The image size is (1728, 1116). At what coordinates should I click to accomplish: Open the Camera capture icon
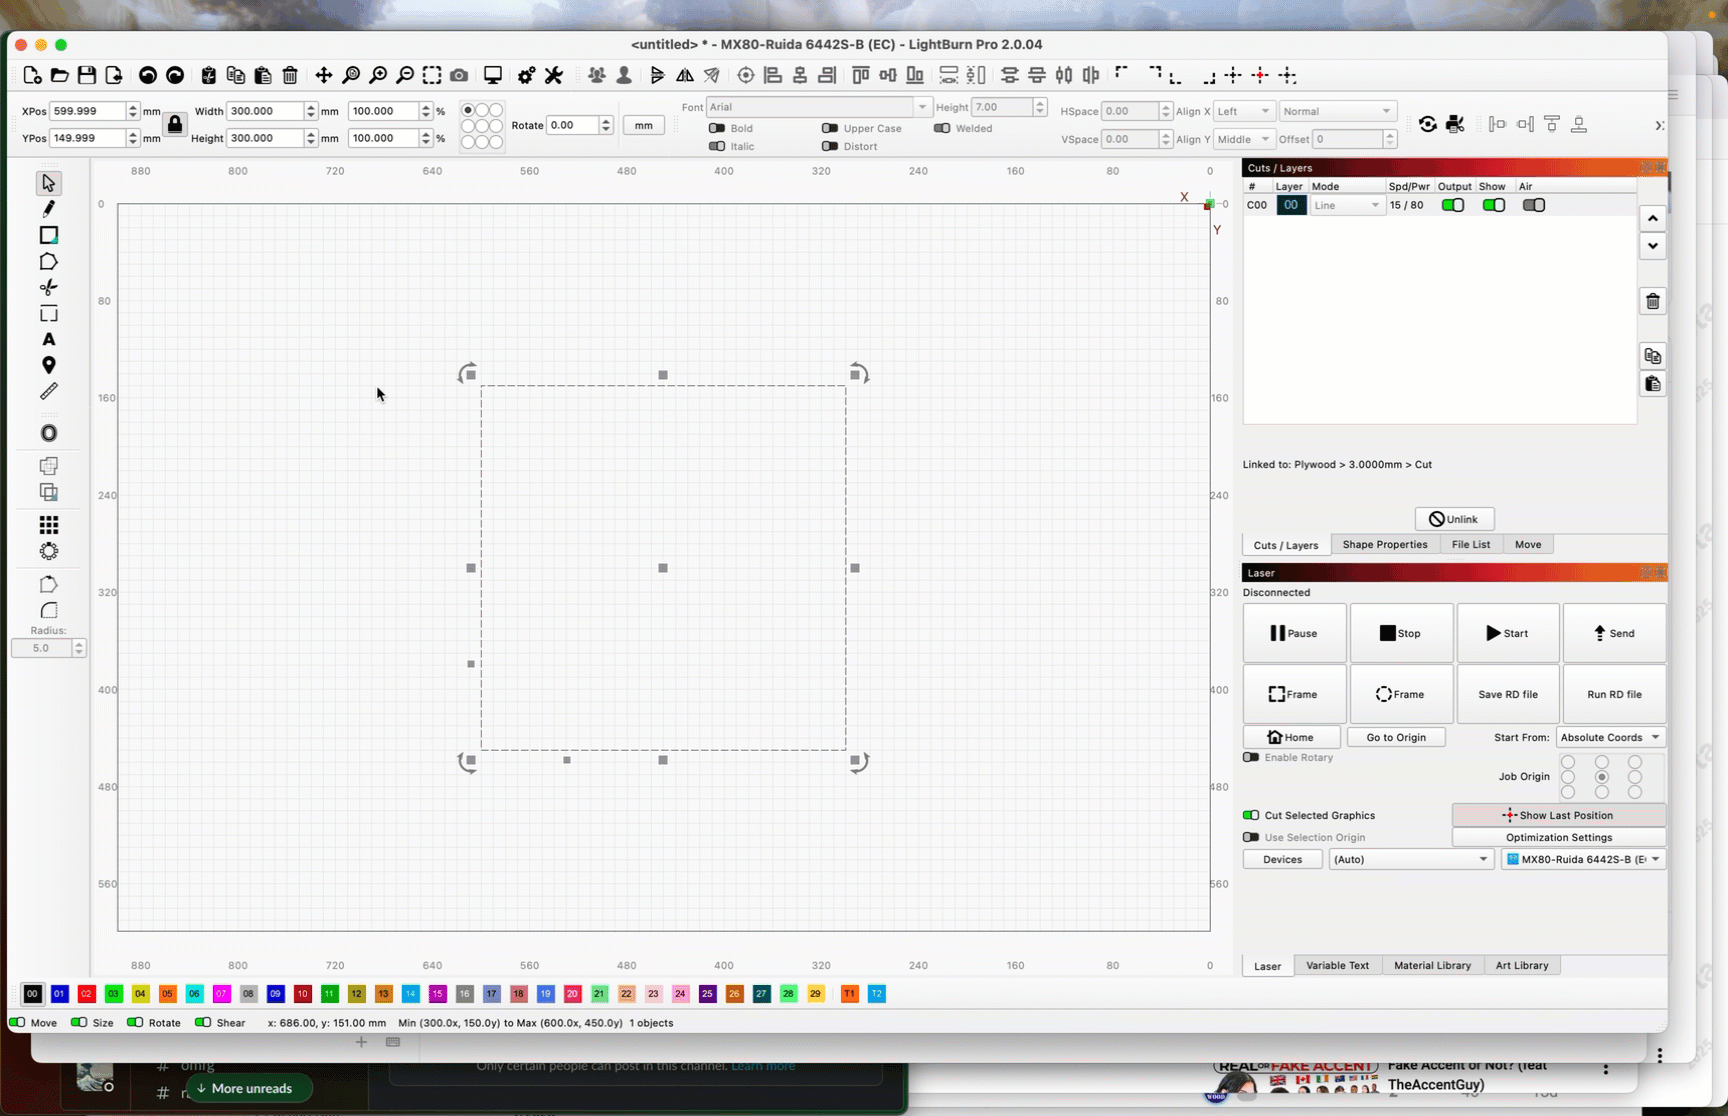click(x=459, y=76)
